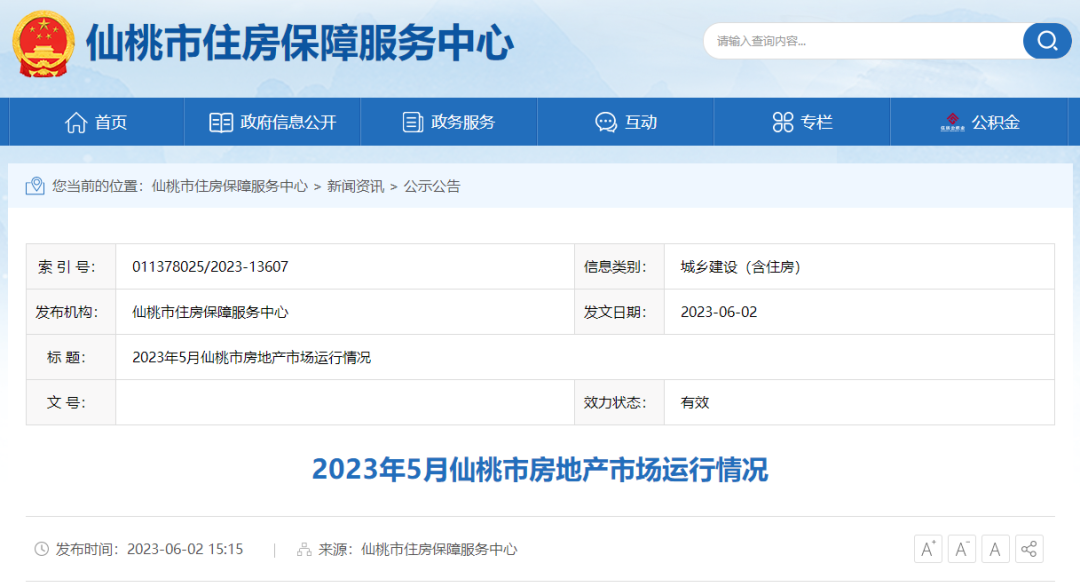Image resolution: width=1080 pixels, height=587 pixels.
Task: Open the share icon button
Action: pos(1029,549)
